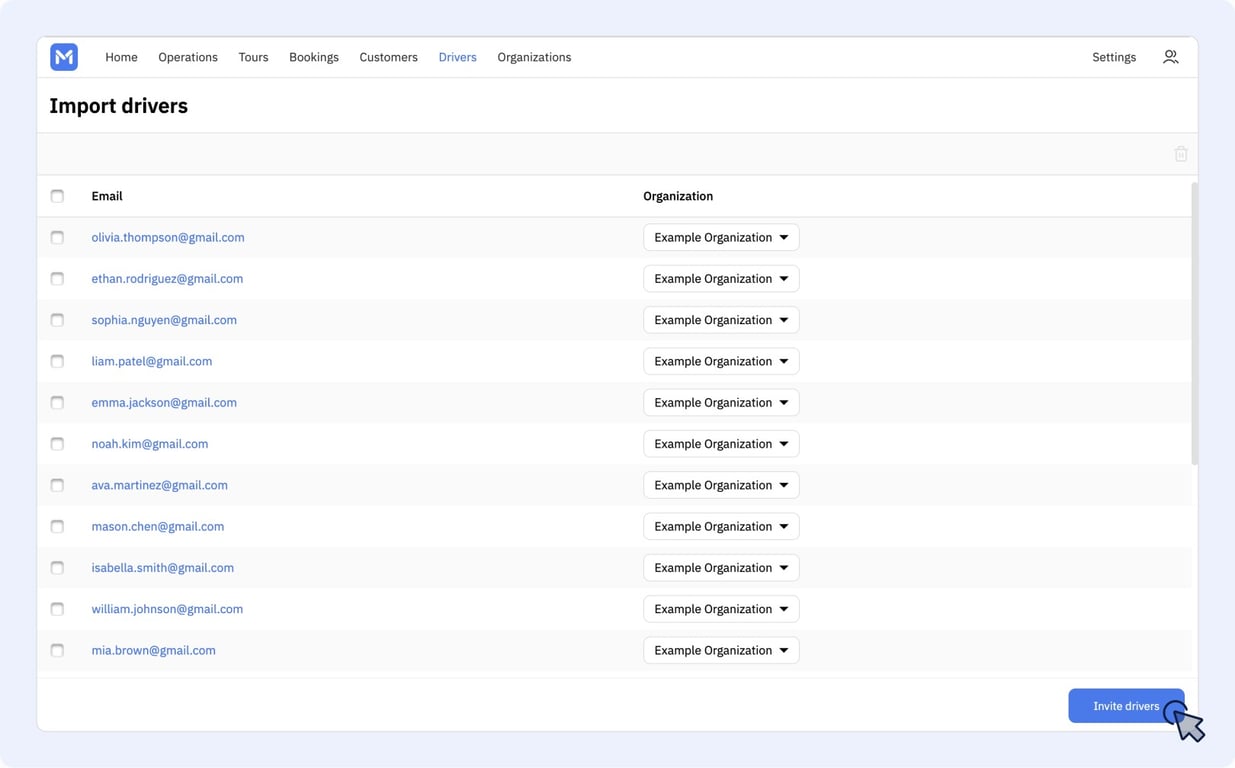Tick checkbox for ava.martinez@gmail.com

[x=57, y=485]
